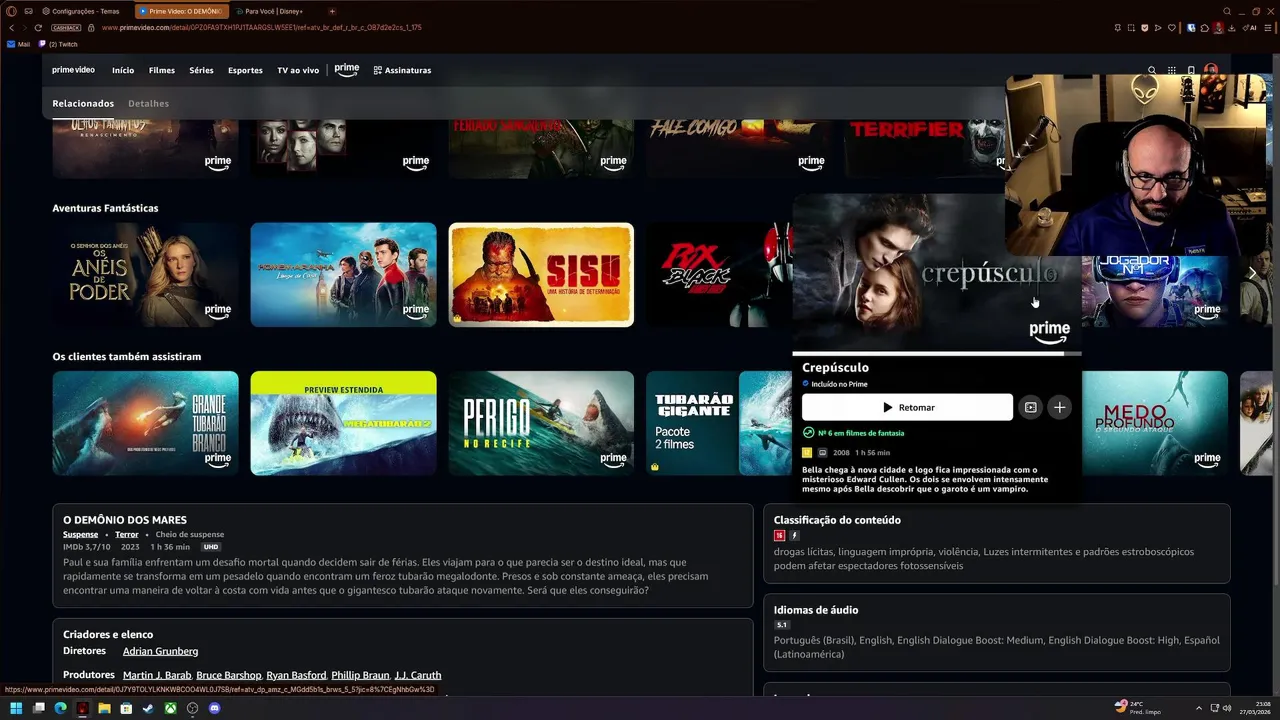The image size is (1280, 720).
Task: Open Medo Profundo thumbnail
Action: click(1154, 423)
